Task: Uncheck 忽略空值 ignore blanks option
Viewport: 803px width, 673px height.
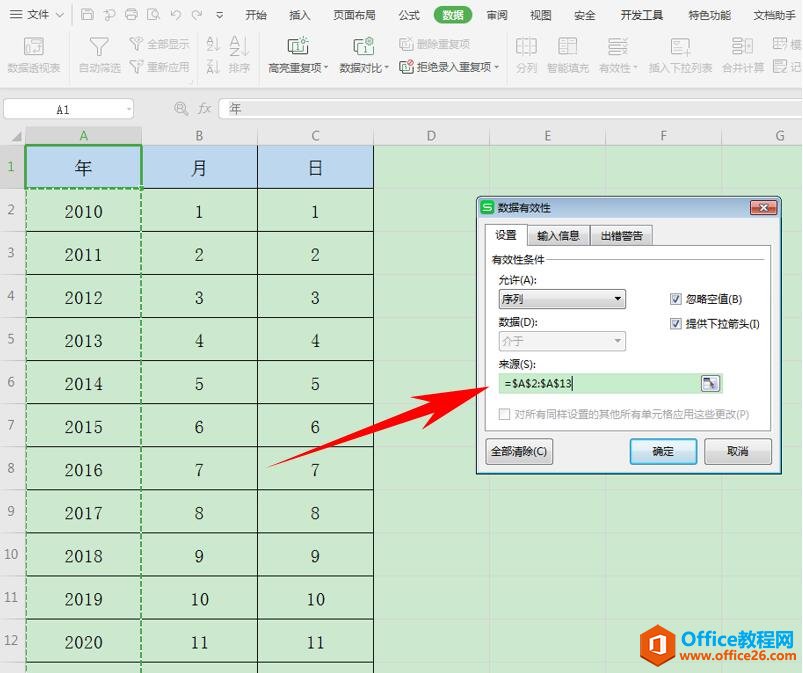Action: (x=675, y=297)
